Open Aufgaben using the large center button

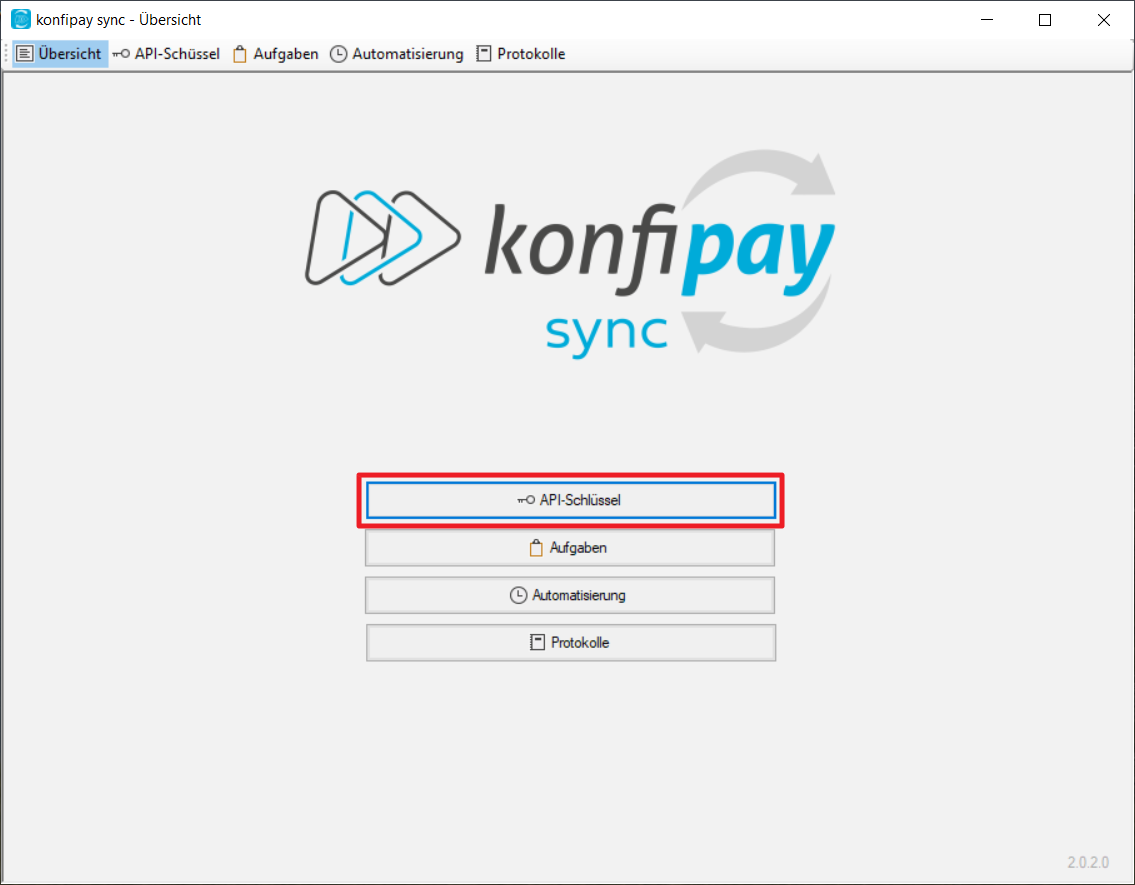[x=570, y=548]
